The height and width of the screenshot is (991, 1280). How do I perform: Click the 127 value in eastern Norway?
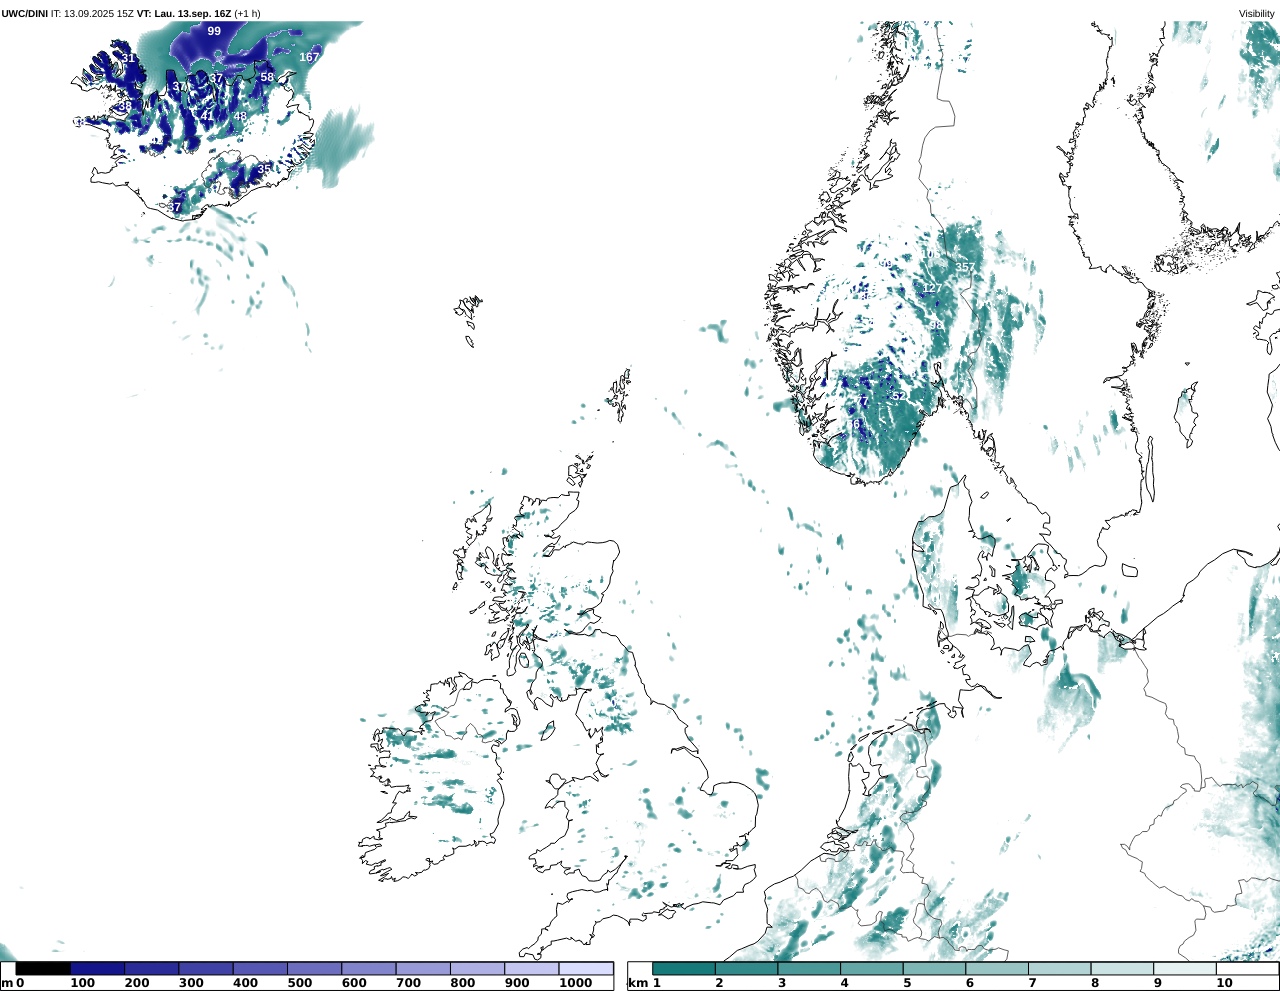tap(932, 289)
